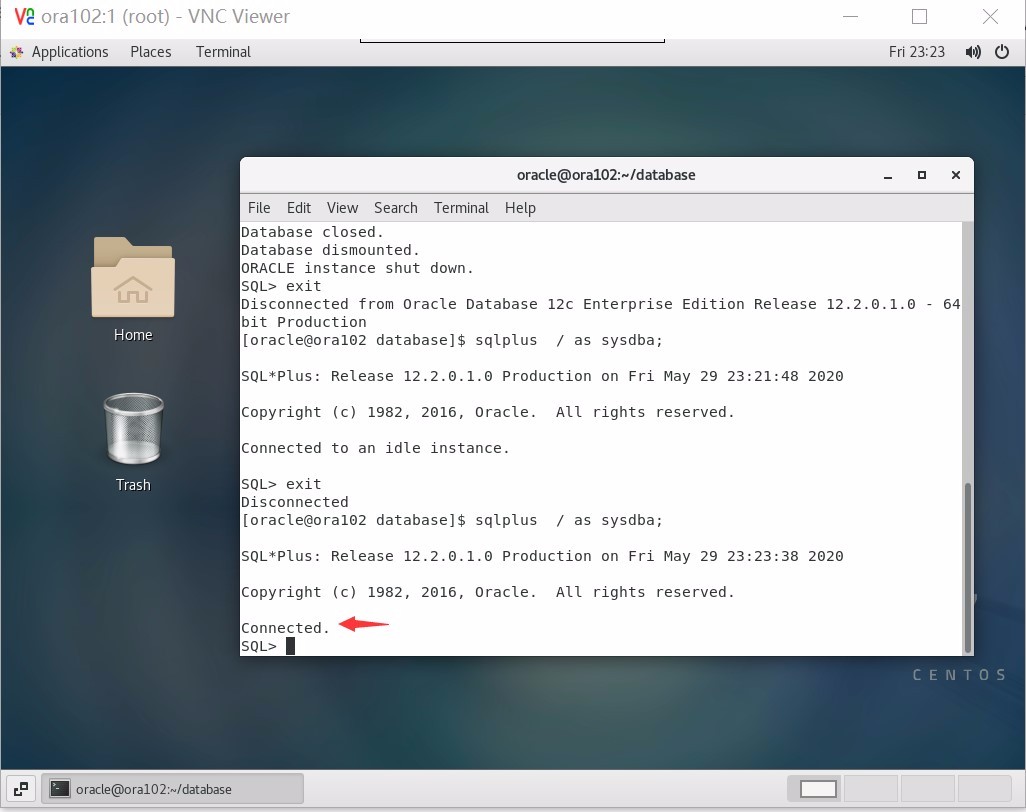This screenshot has width=1026, height=812.
Task: Click 'Connected to an idle instance.' text
Action: coord(375,448)
